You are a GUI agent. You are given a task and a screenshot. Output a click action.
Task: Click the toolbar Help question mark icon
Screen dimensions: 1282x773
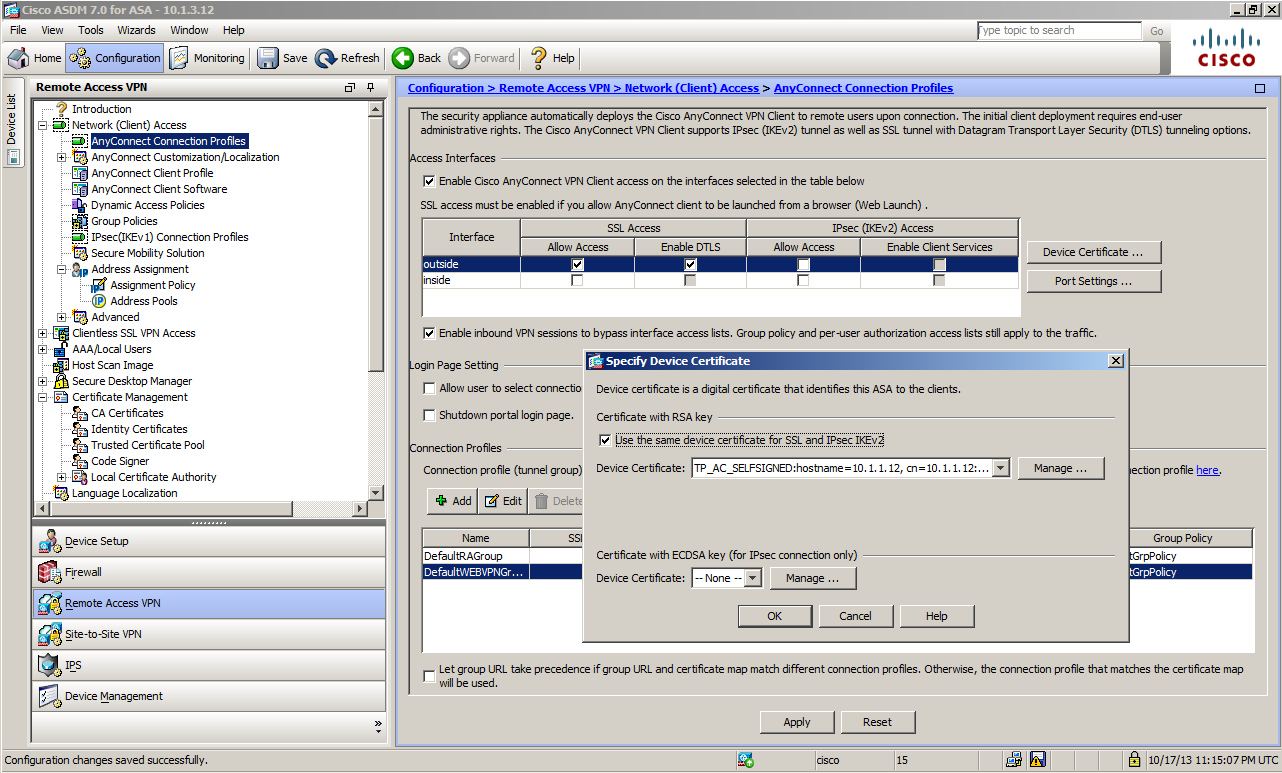539,58
